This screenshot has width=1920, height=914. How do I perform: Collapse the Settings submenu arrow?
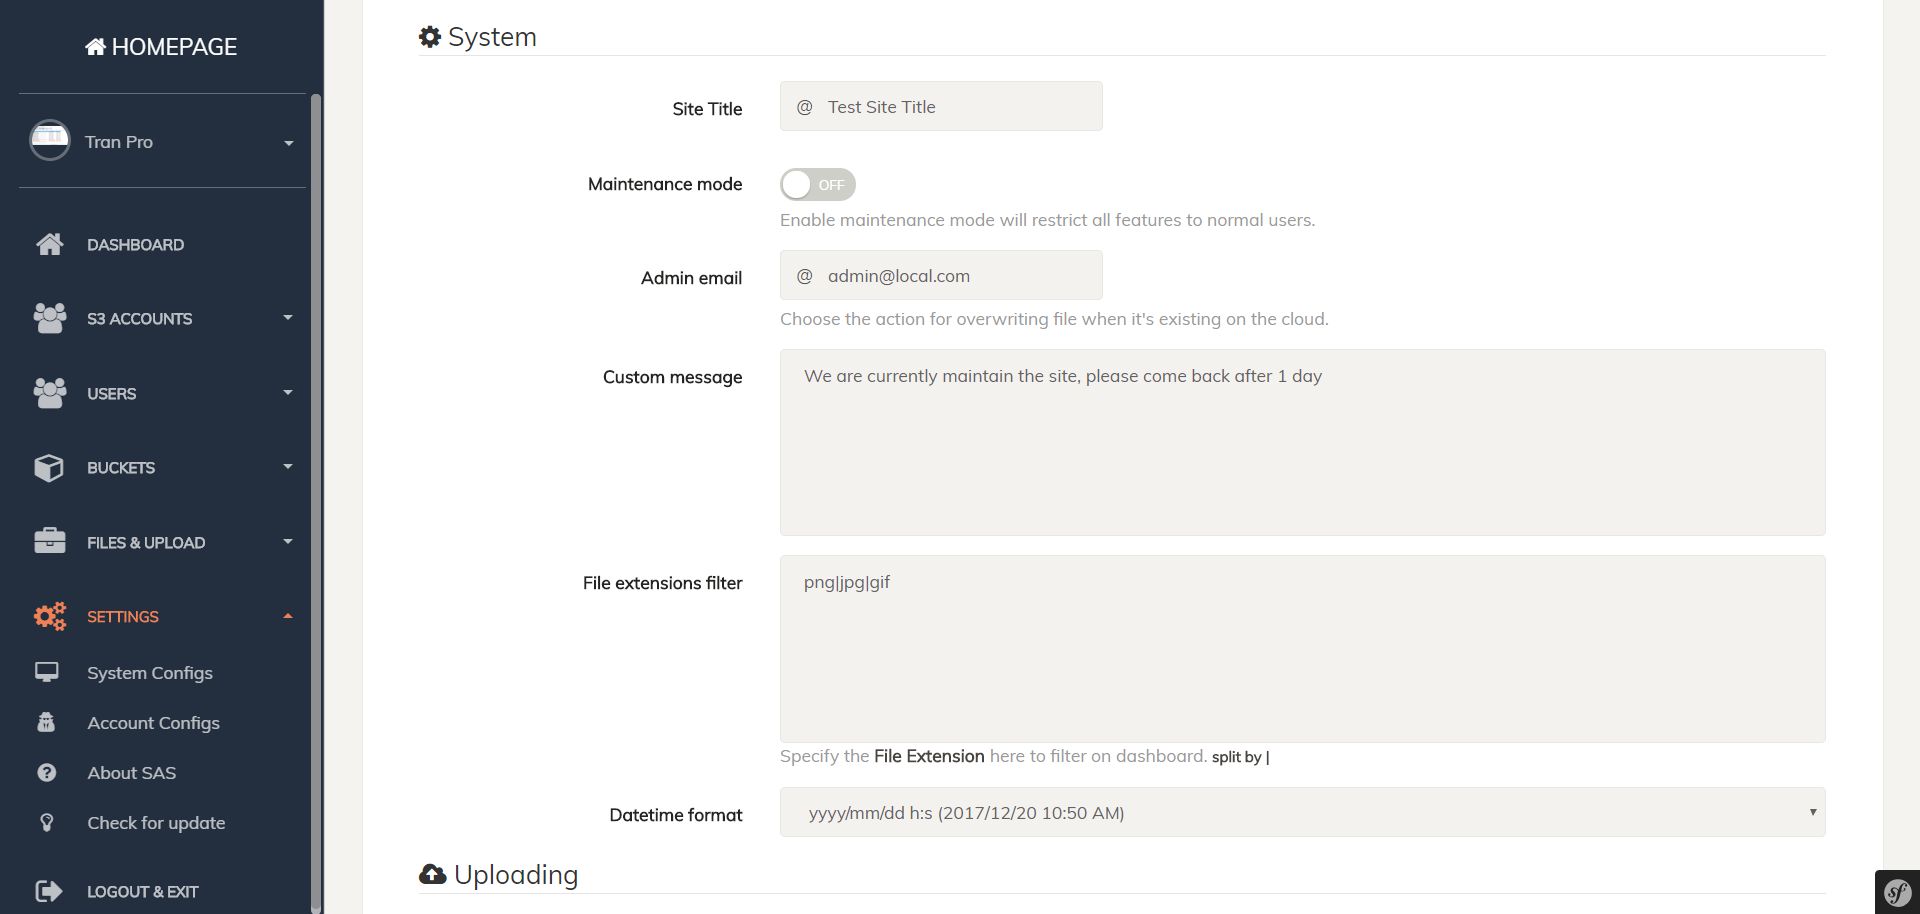tap(288, 616)
